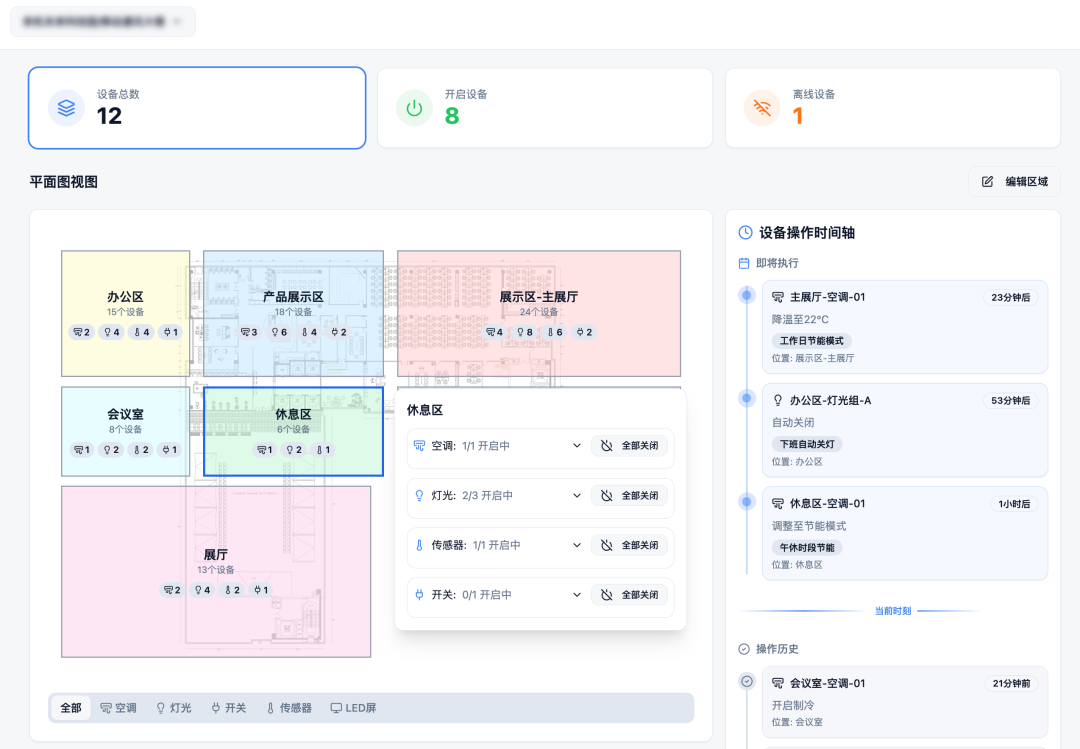Open the blurred project dropdown at top

[x=103, y=21]
